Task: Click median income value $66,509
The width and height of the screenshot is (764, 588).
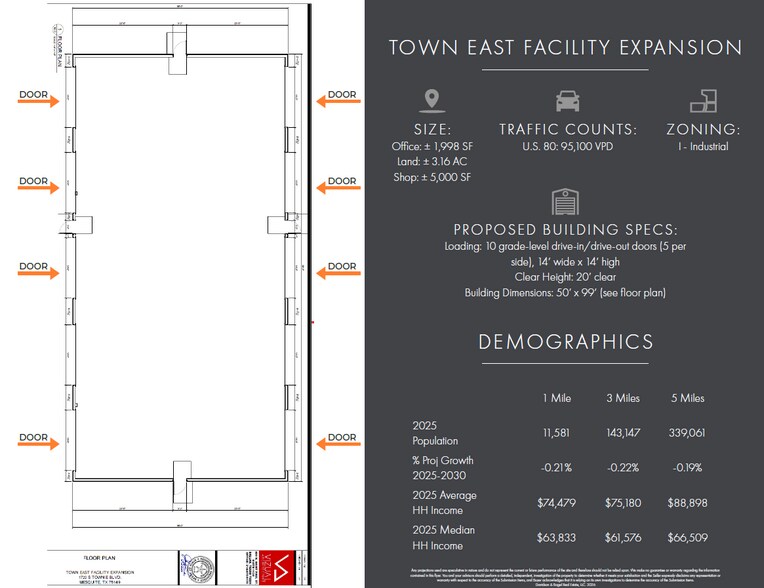Action: 687,538
